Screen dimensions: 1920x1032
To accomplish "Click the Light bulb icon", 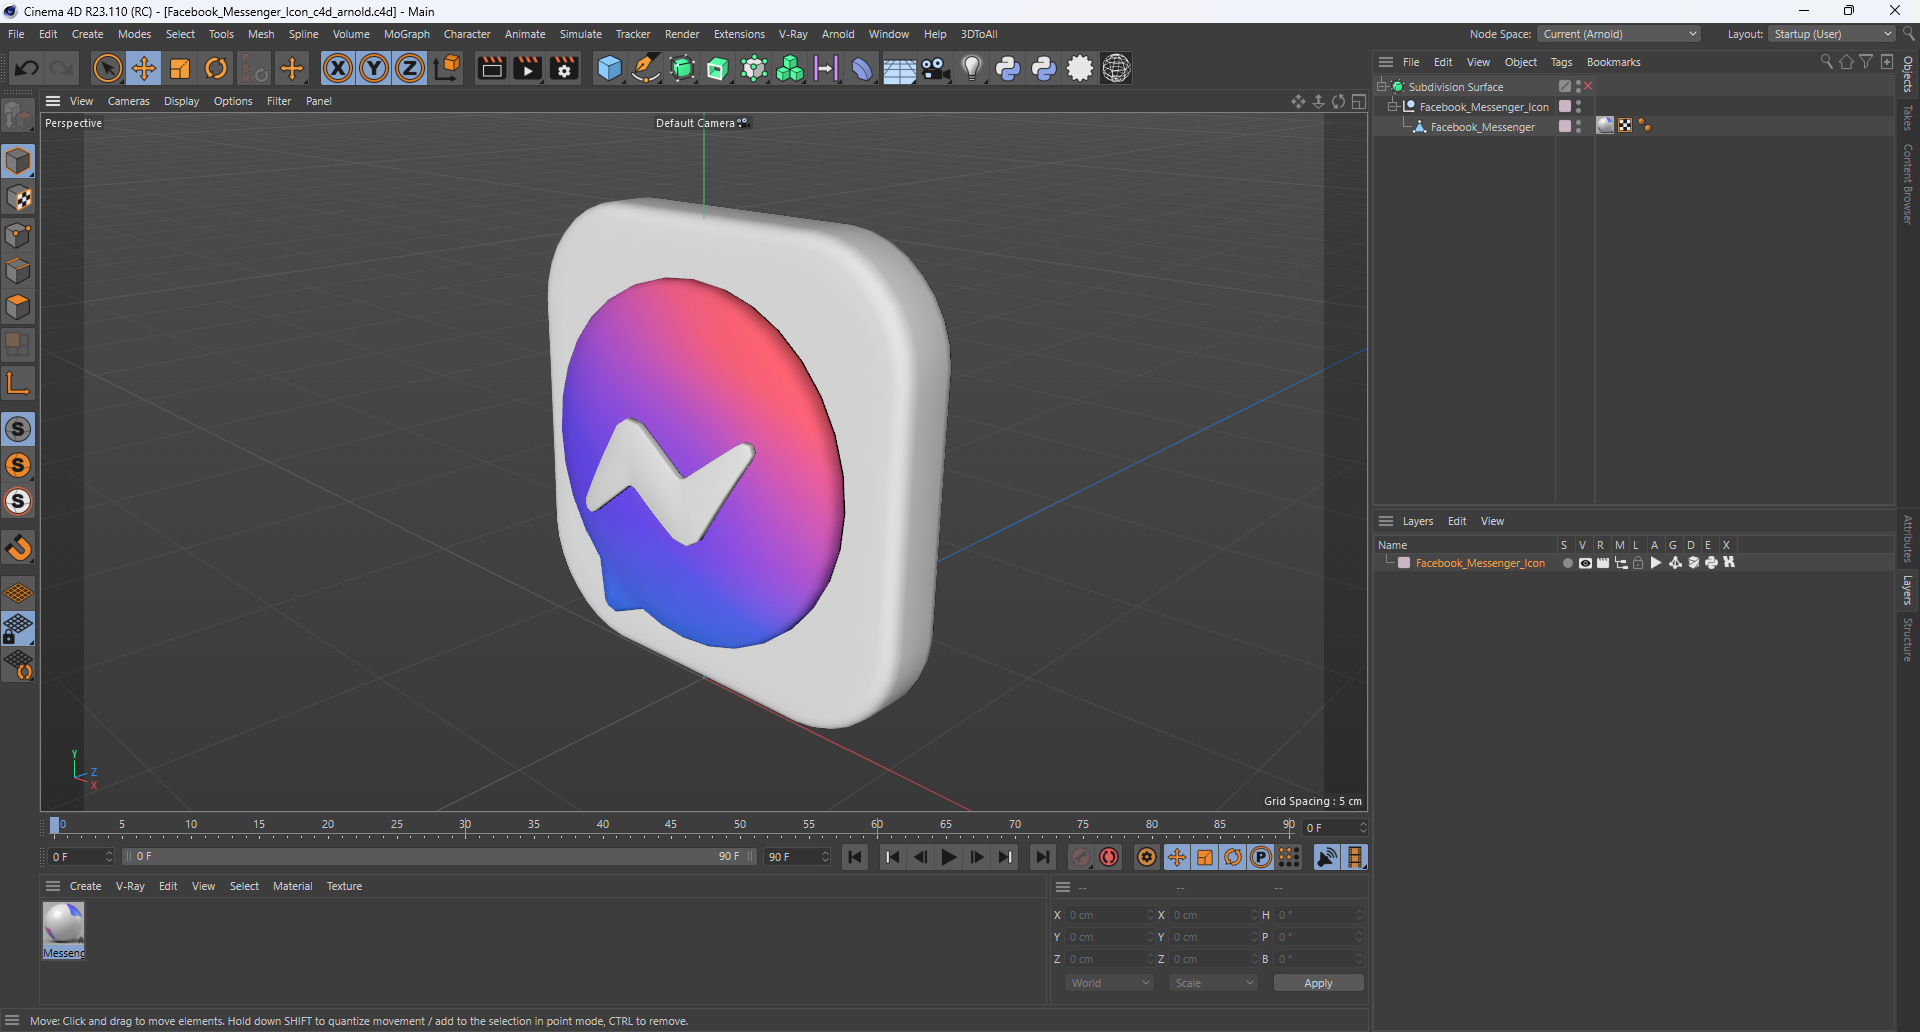I will (x=971, y=68).
